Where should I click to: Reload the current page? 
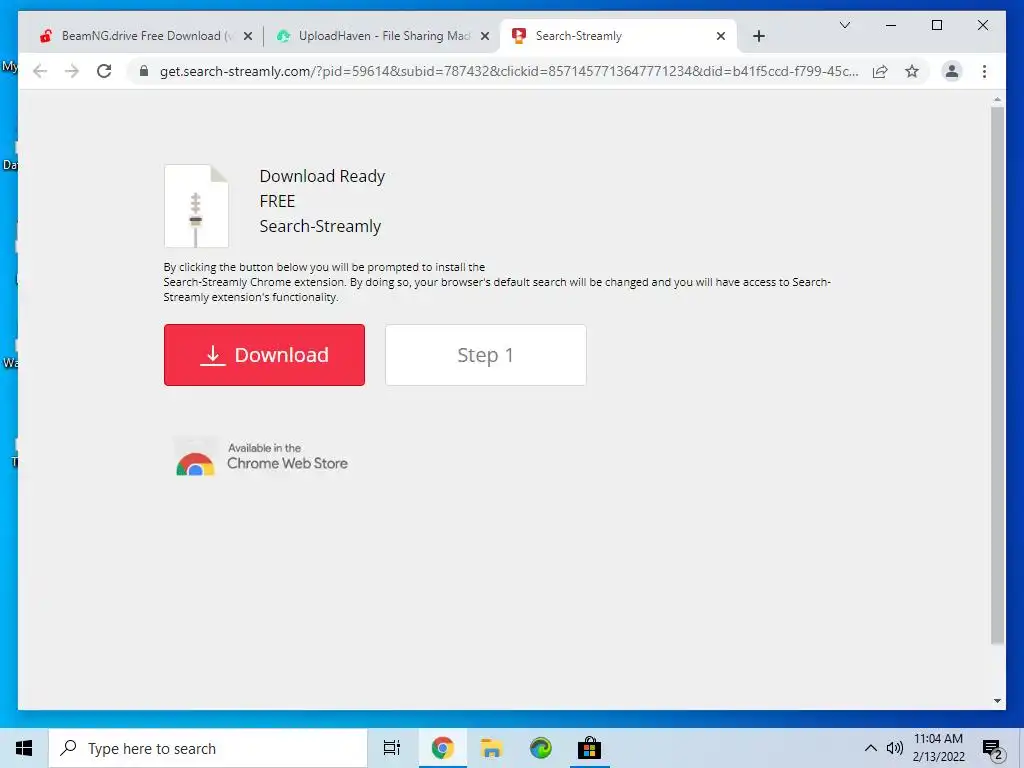point(104,71)
